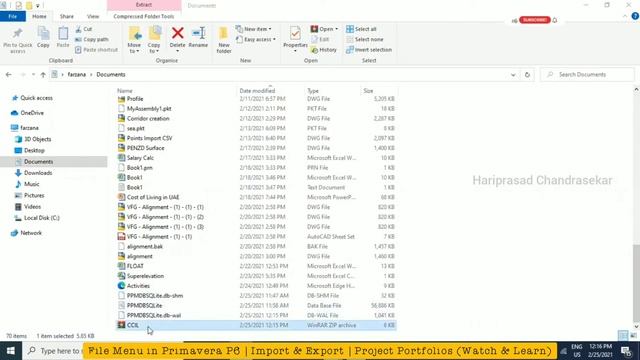The image size is (640, 360).
Task: Open the Easy access dropdown
Action: click(x=256, y=39)
